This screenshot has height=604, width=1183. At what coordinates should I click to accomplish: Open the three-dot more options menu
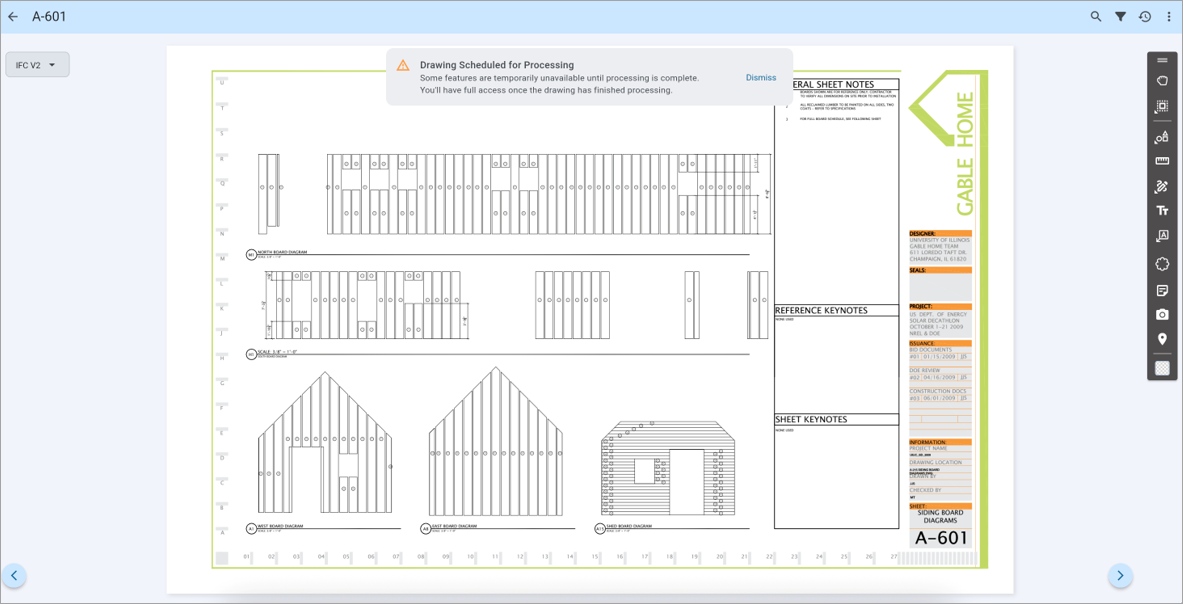coord(1168,17)
